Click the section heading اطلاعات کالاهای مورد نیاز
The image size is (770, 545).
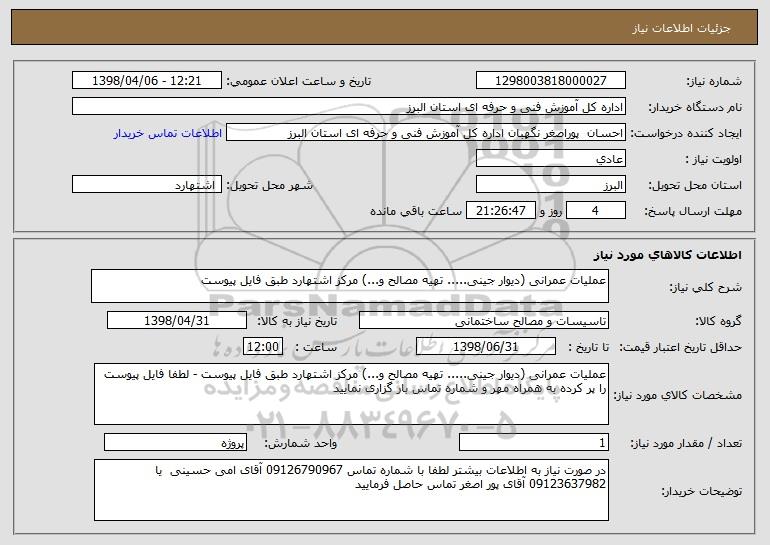(667, 255)
